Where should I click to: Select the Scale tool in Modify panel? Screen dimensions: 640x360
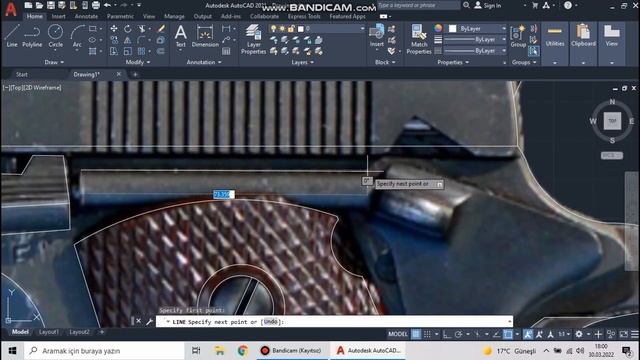tap(128, 51)
